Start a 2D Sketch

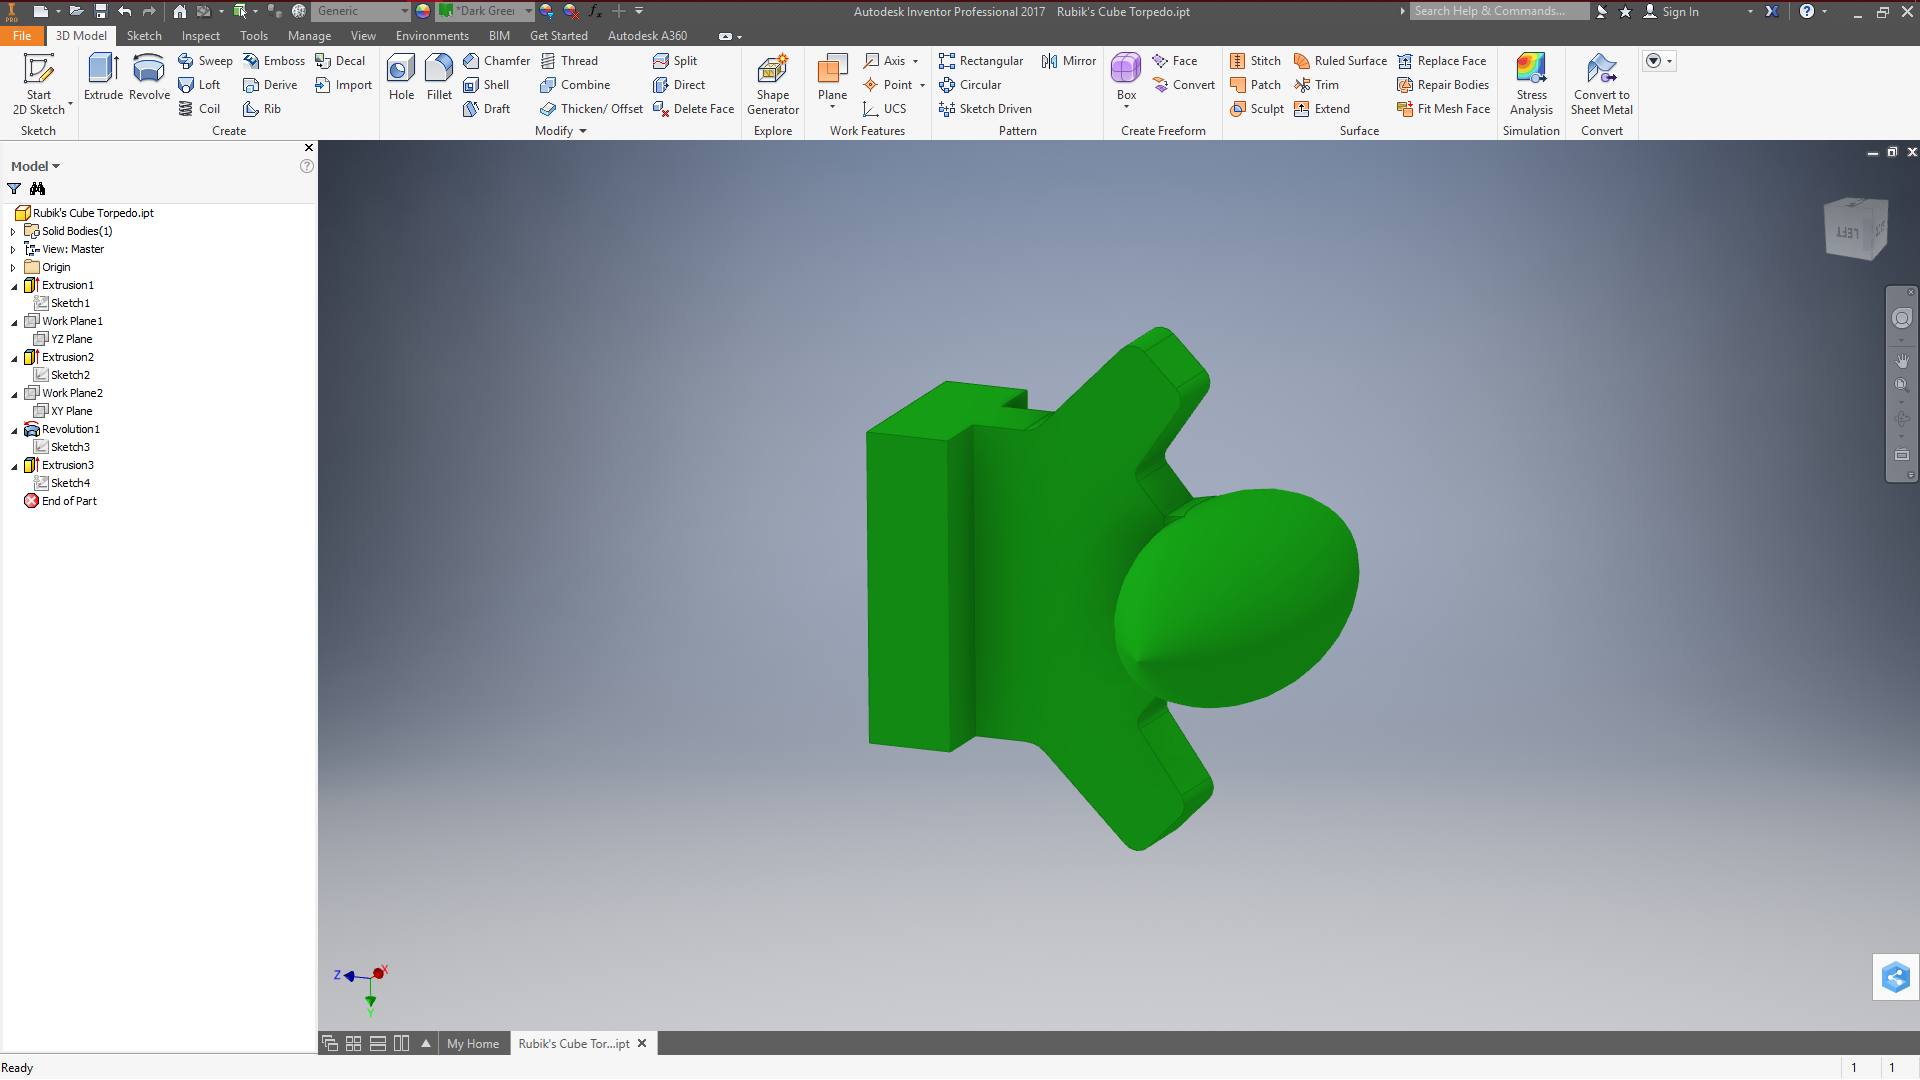coord(39,84)
